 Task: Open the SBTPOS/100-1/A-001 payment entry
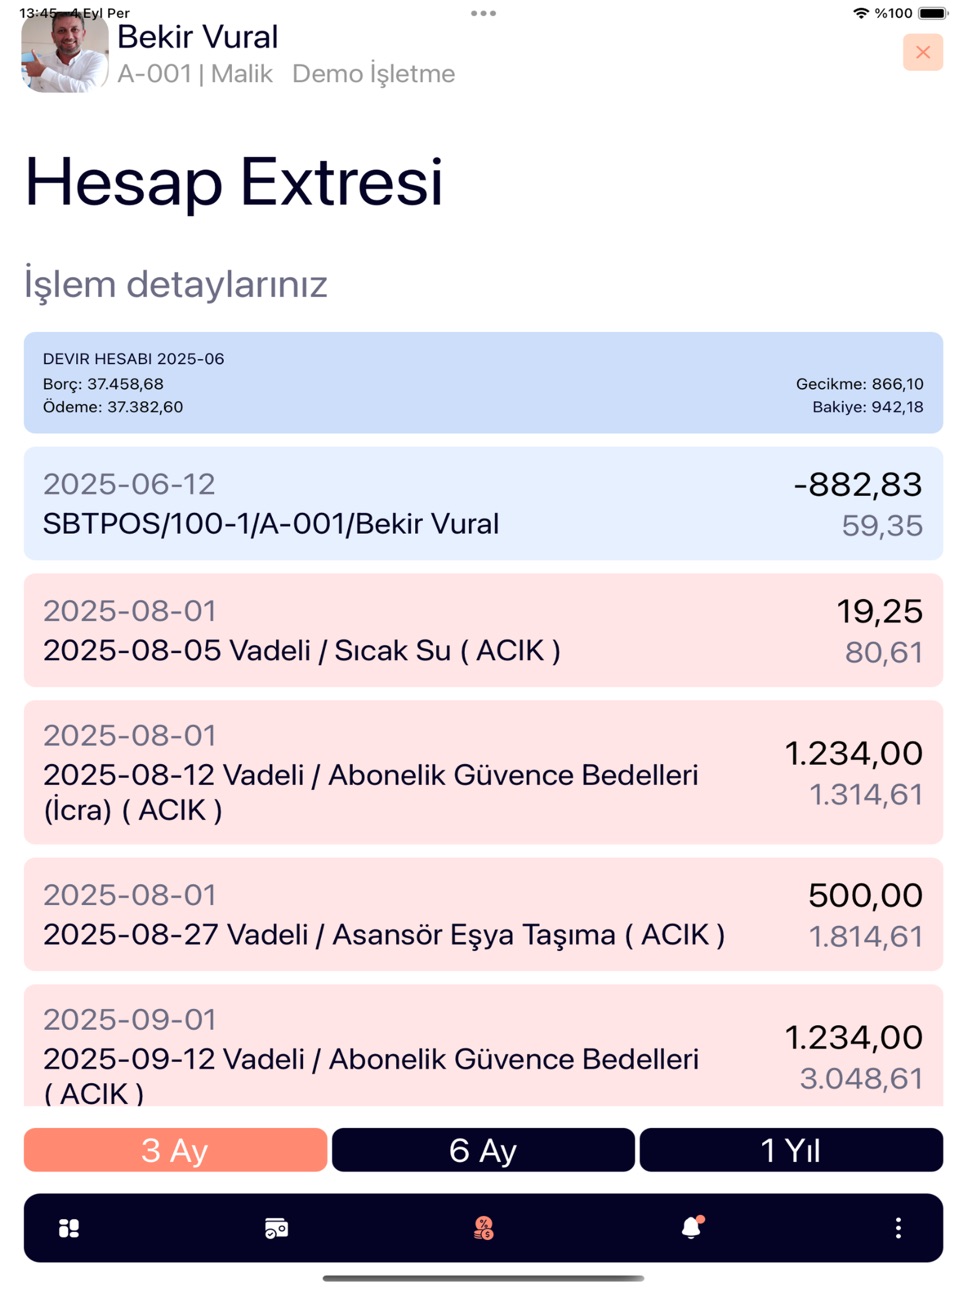[483, 503]
